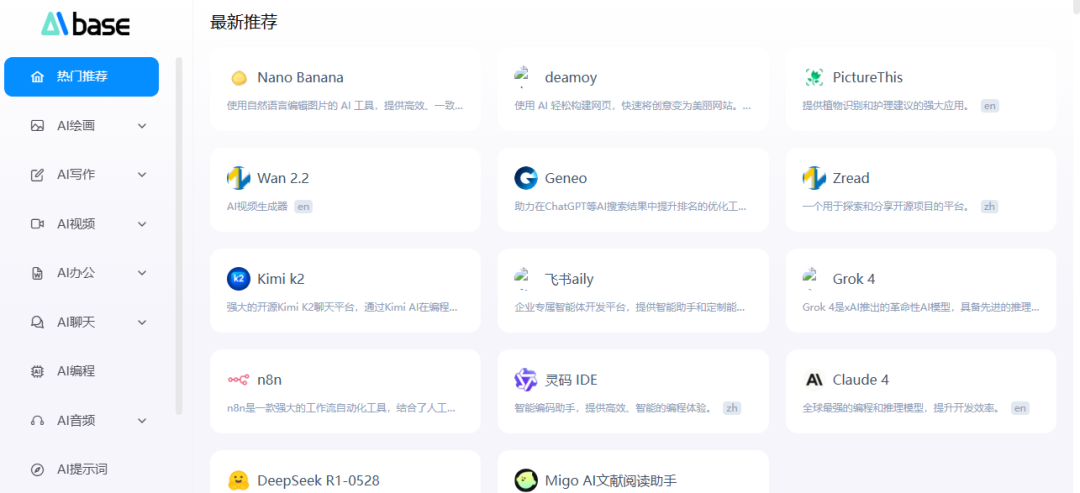The height and width of the screenshot is (493, 1080).
Task: Click the AIbase logo
Action: [x=85, y=24]
